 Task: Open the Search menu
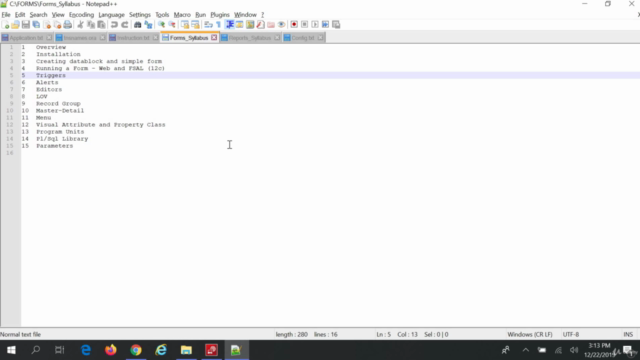[38, 15]
